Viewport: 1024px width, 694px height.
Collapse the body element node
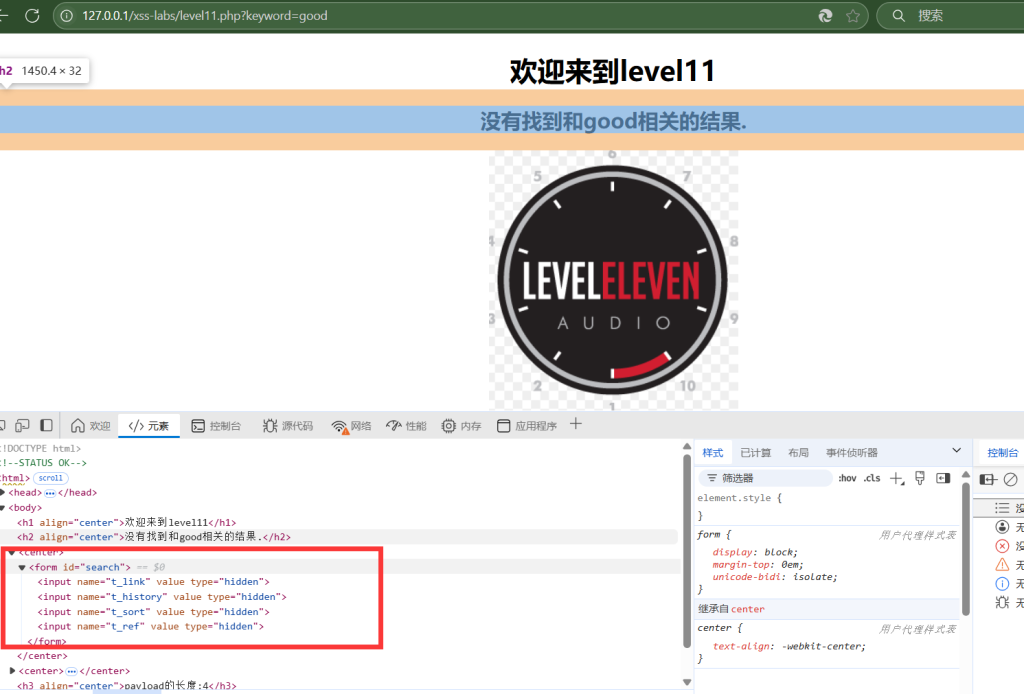click(3, 508)
